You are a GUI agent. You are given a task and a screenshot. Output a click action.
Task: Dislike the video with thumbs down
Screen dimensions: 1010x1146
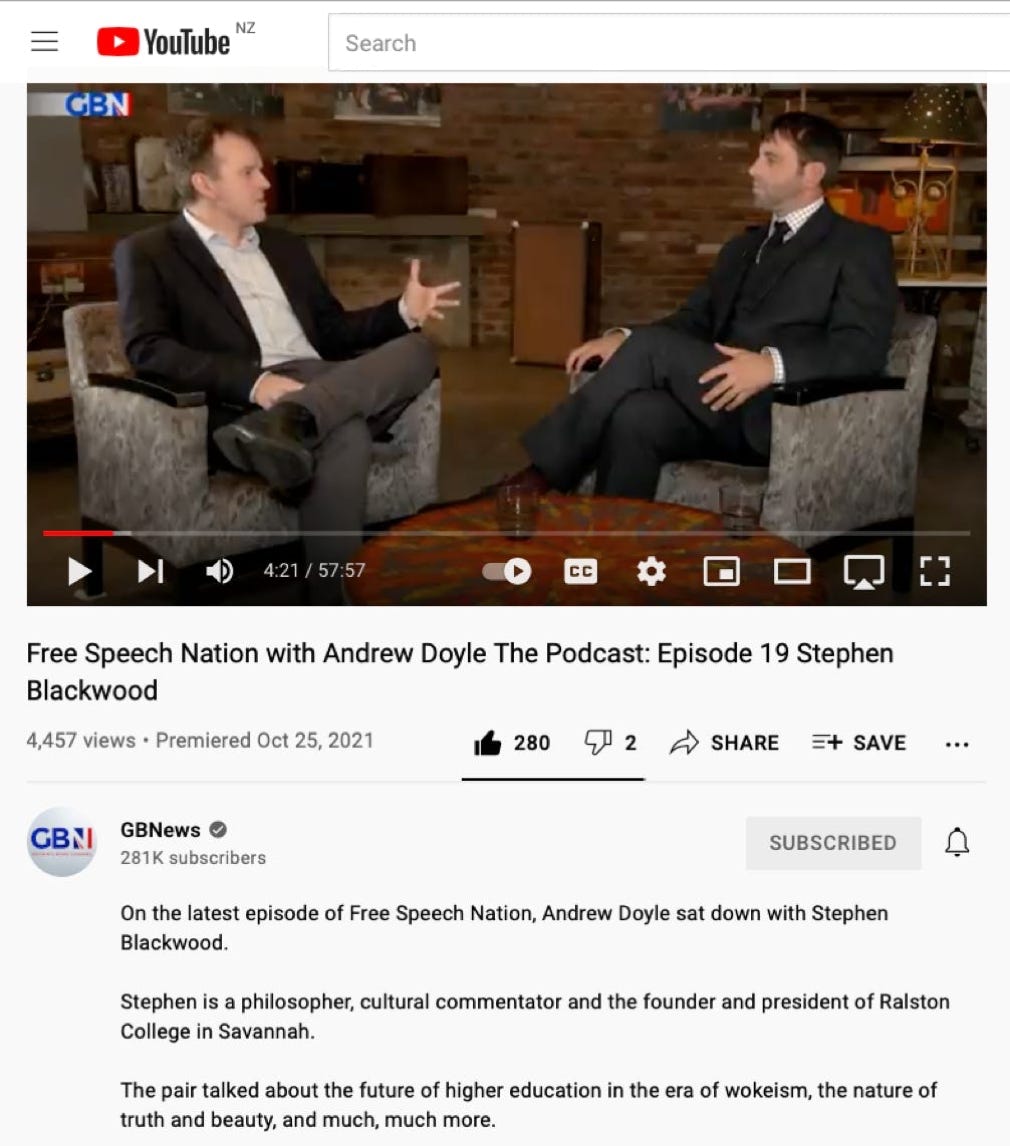tap(611, 743)
